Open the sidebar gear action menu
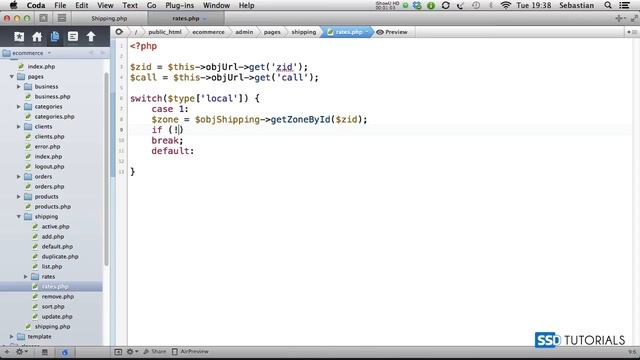This screenshot has height=360, width=640. (x=21, y=351)
